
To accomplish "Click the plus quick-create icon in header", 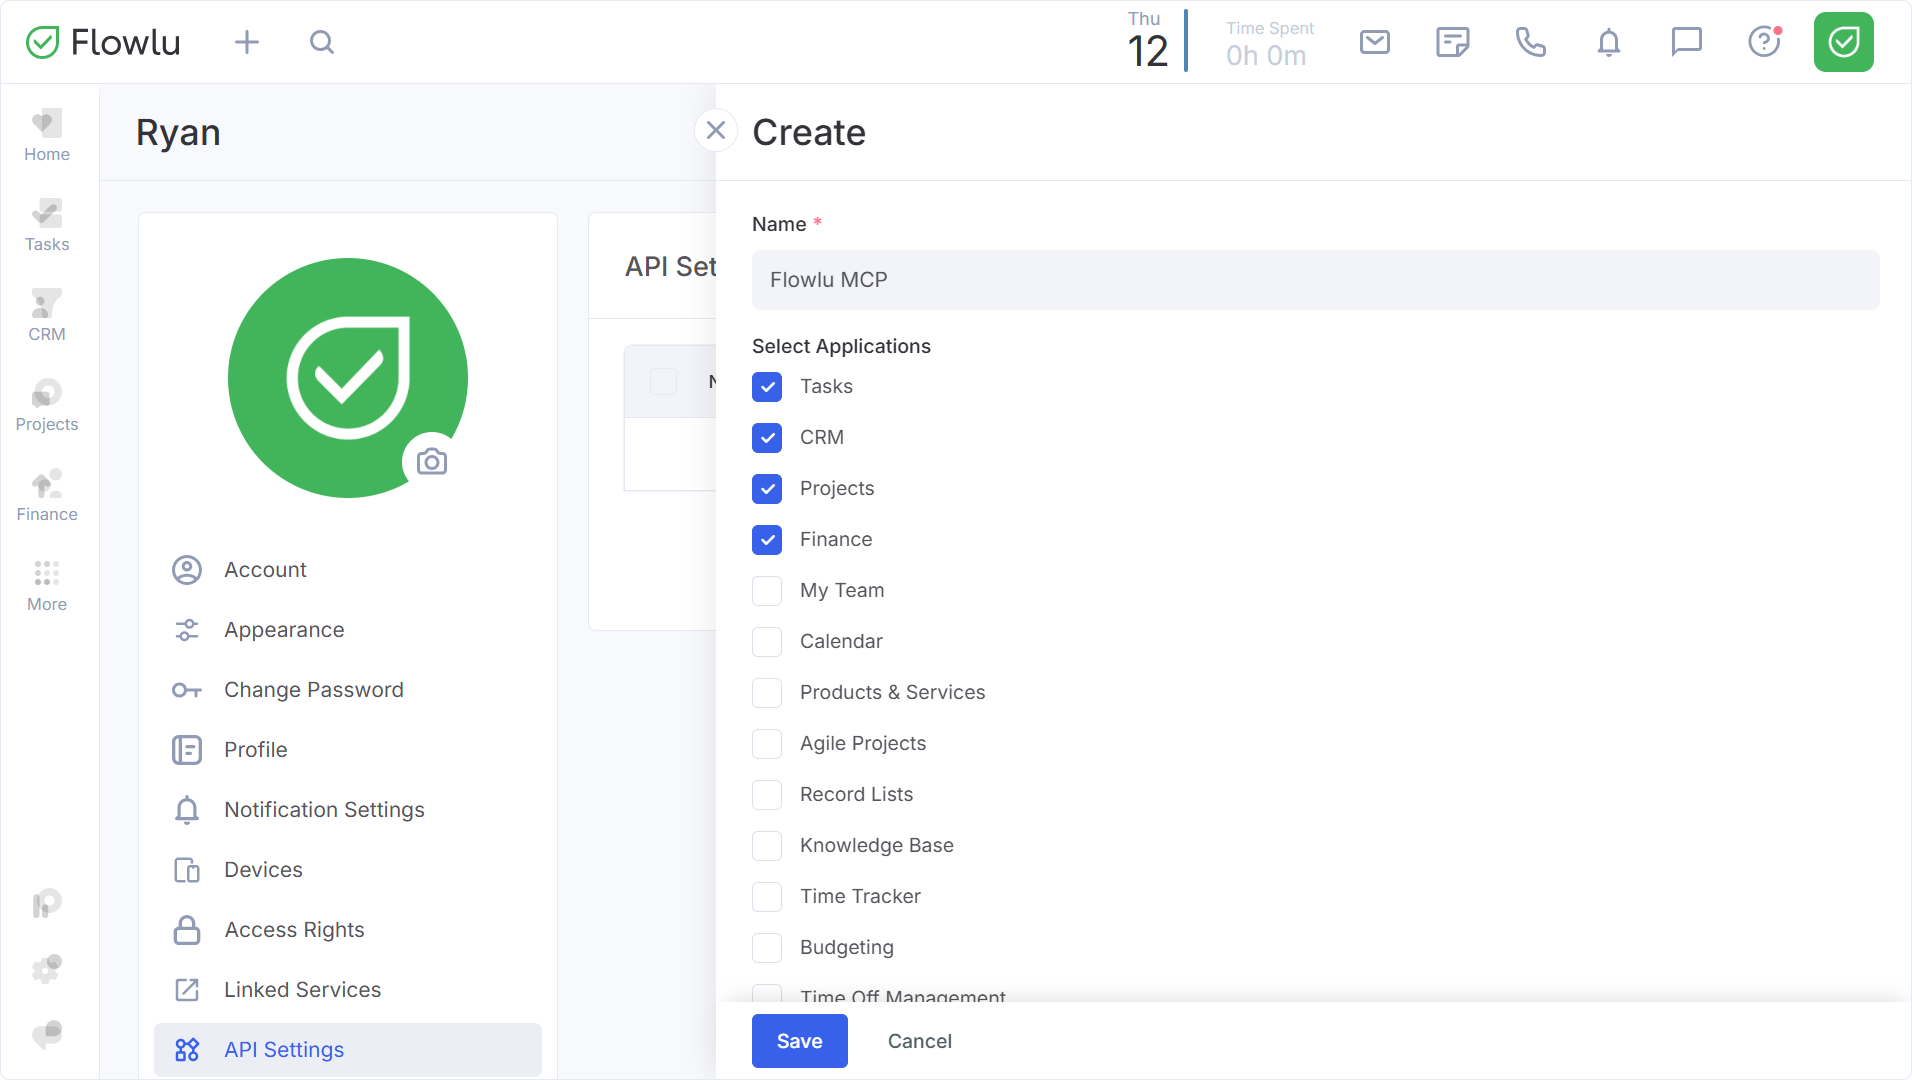I will tap(246, 42).
